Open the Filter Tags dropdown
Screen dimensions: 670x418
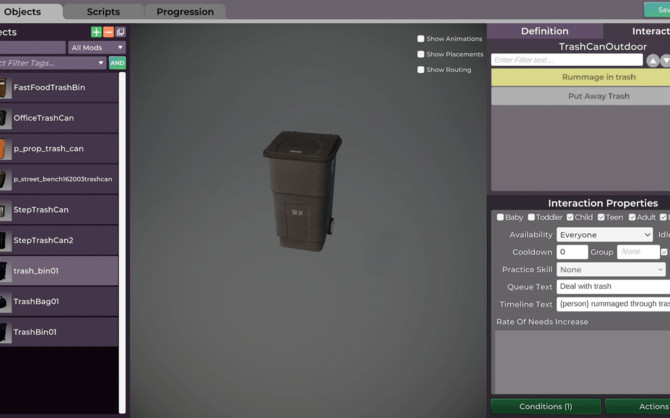point(52,63)
